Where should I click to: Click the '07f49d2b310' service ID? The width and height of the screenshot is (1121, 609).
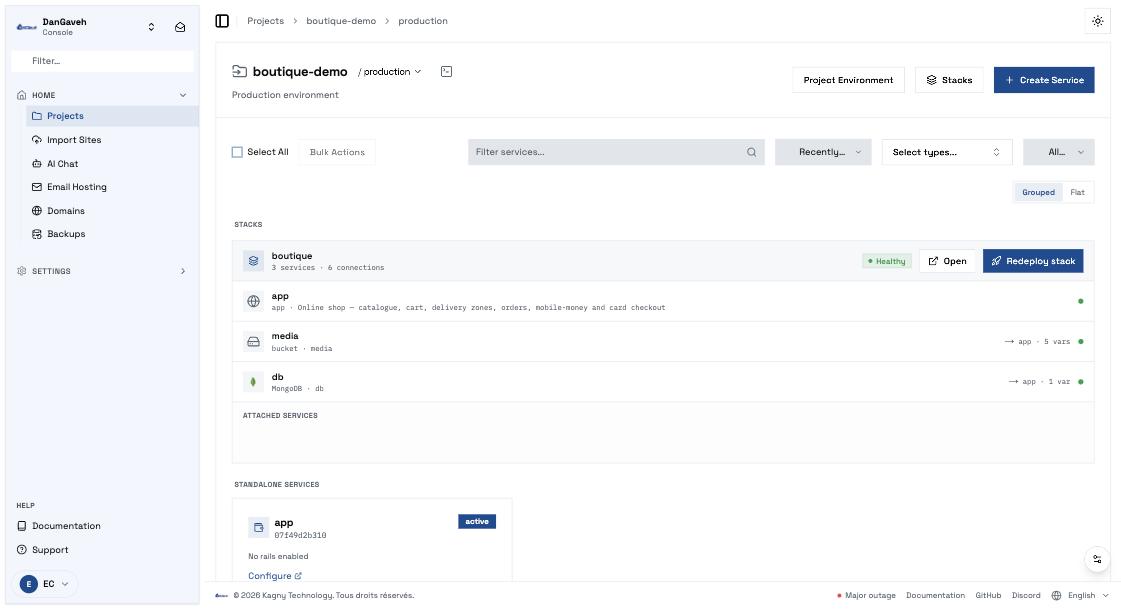300,535
